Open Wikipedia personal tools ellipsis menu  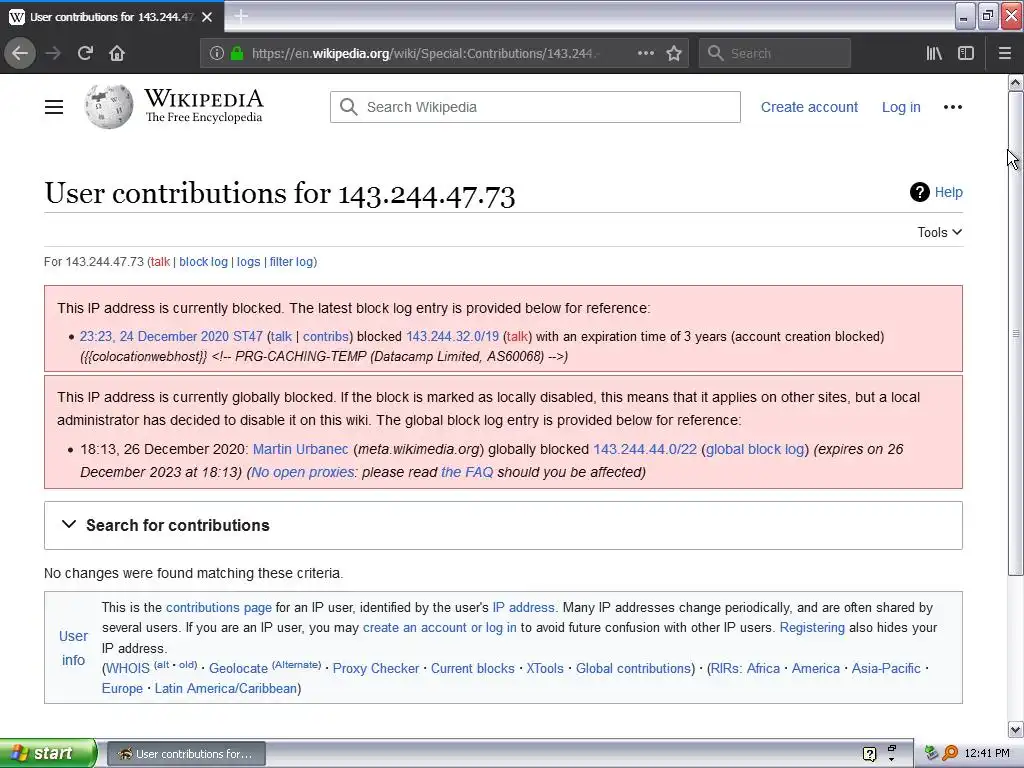click(x=953, y=107)
